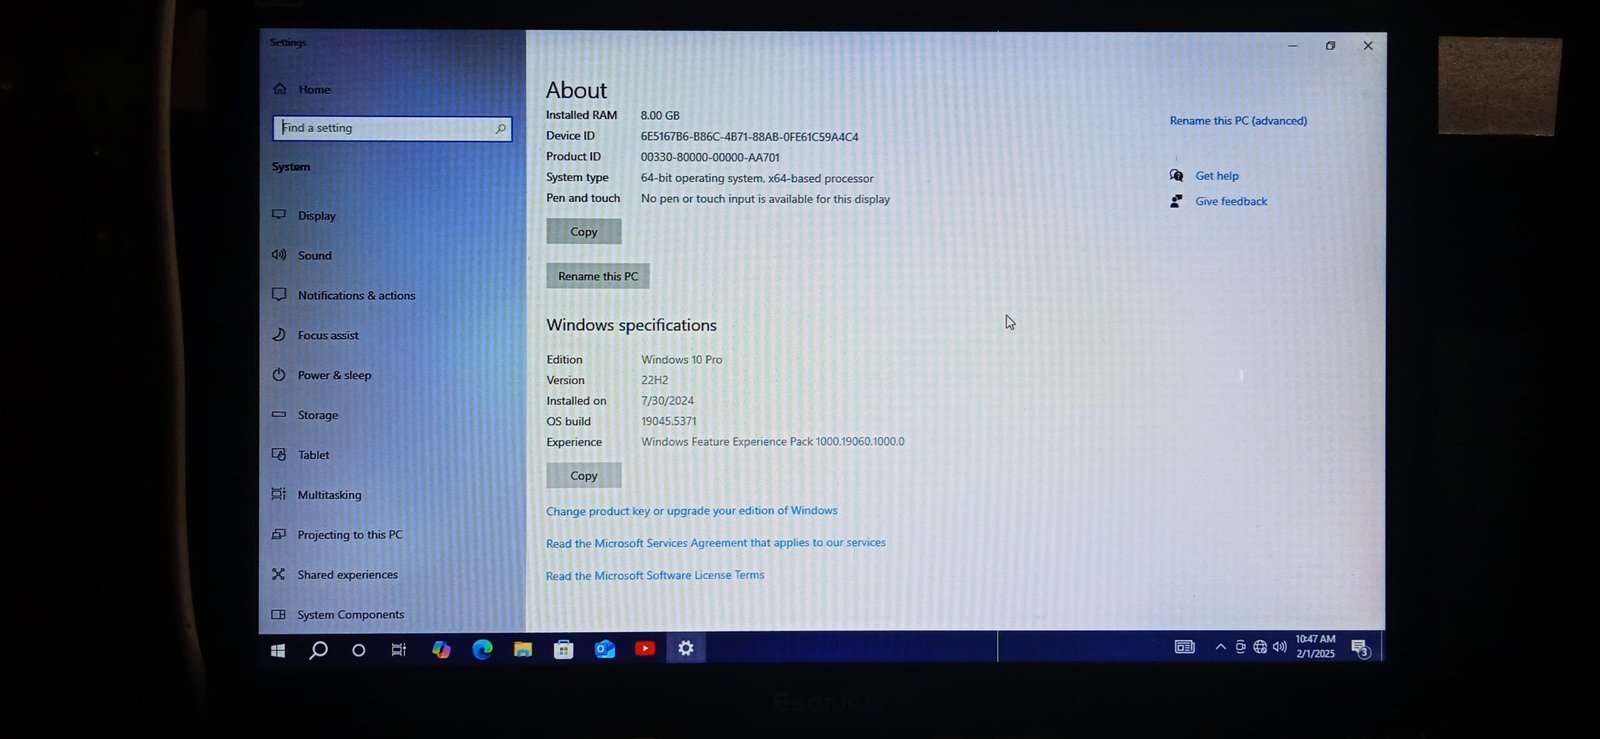Restore down the Settings window
The image size is (1600, 739).
[x=1330, y=46]
